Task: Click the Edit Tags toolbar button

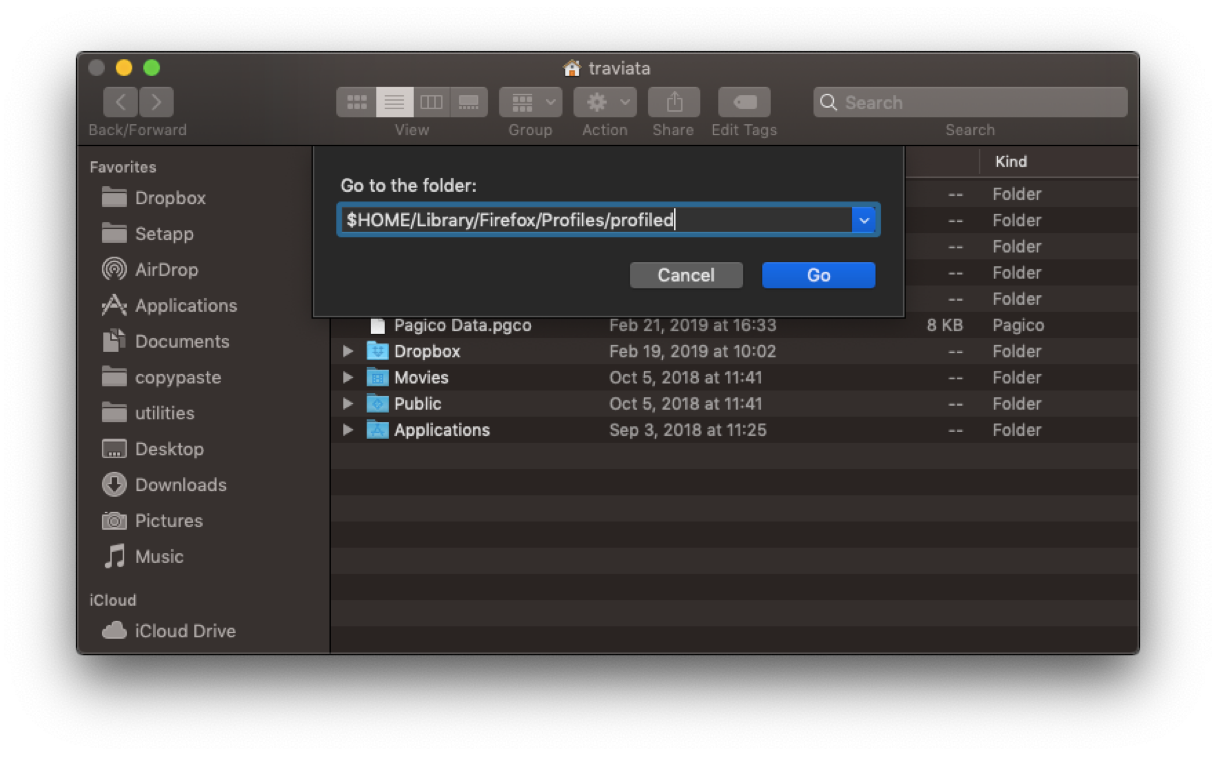Action: pos(744,102)
